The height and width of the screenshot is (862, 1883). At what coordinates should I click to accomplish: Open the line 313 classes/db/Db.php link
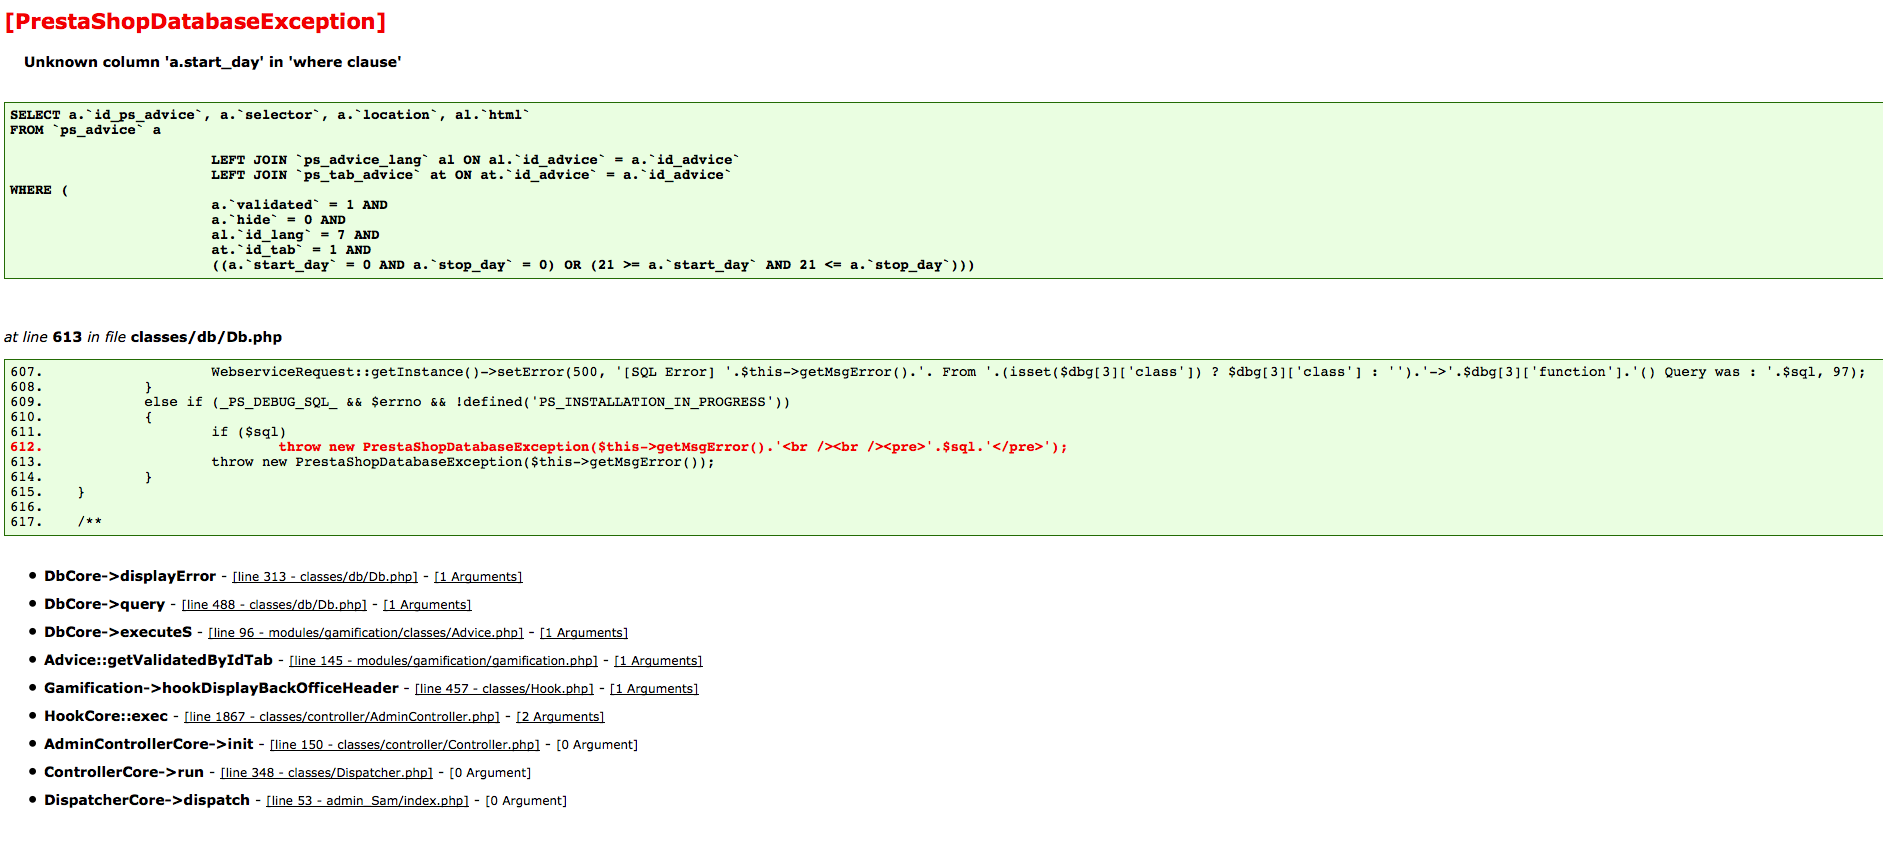pyautogui.click(x=325, y=577)
